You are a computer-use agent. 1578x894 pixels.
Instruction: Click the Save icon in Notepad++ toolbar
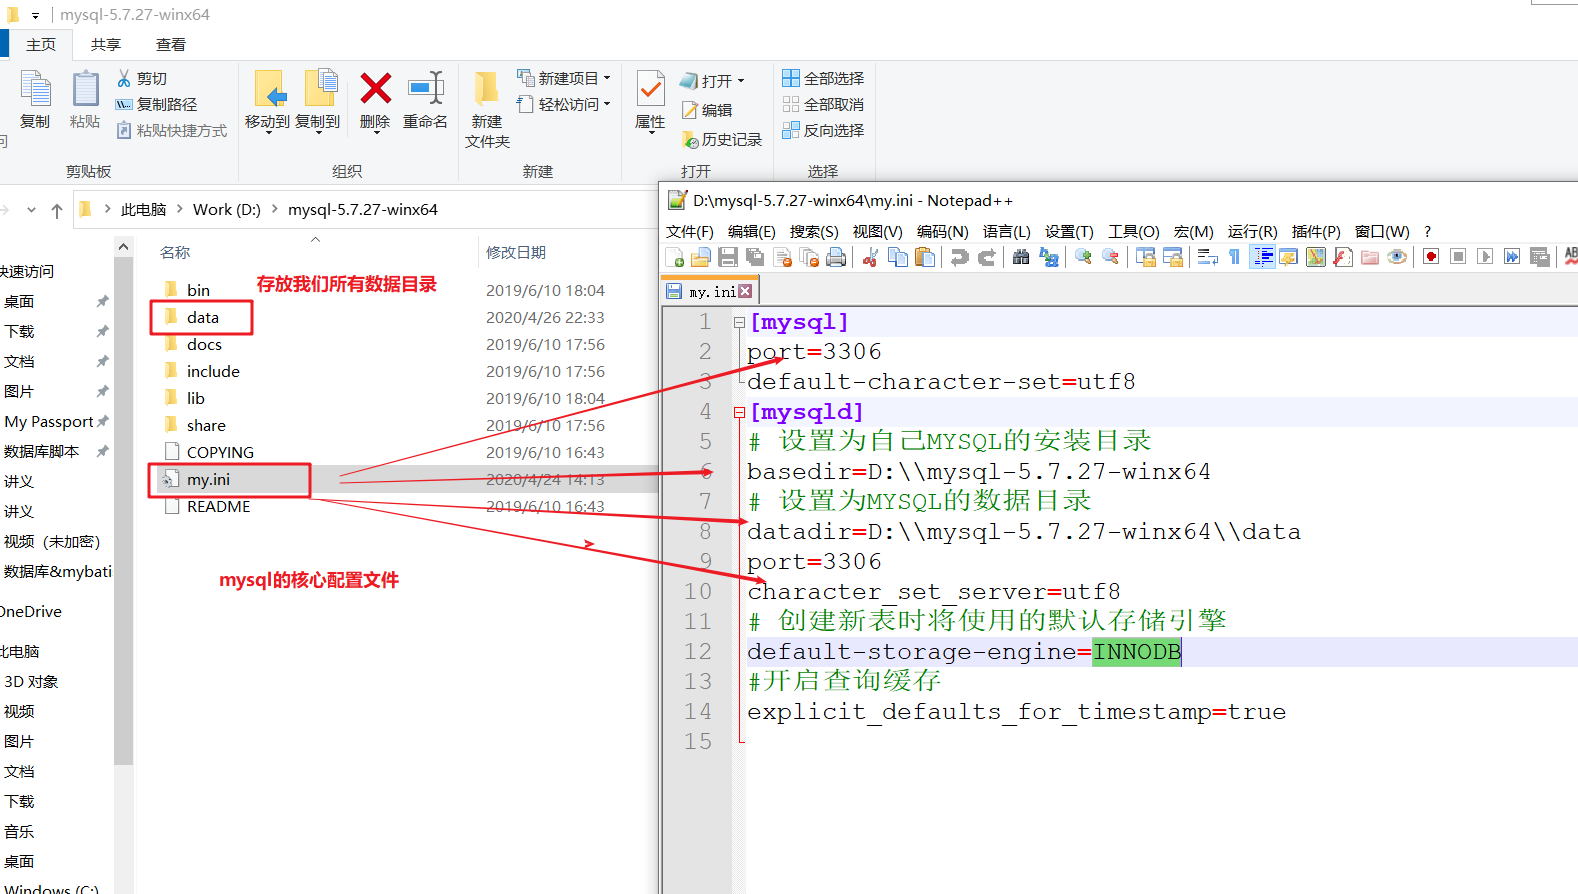(728, 258)
